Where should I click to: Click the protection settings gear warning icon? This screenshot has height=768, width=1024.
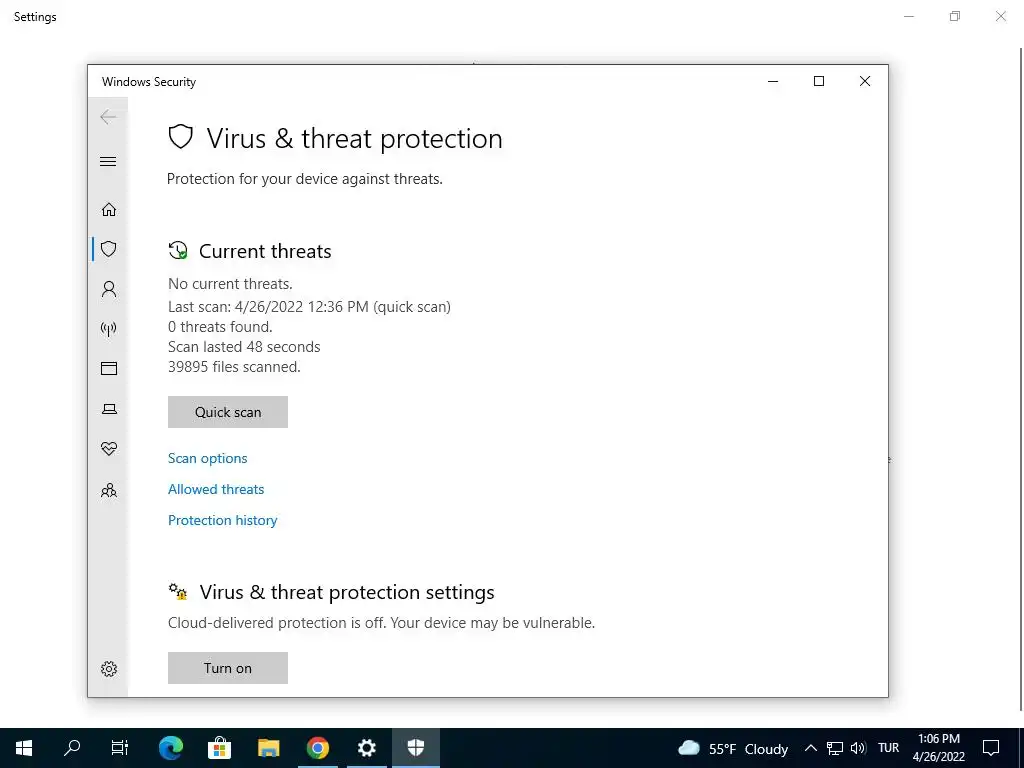pos(178,592)
